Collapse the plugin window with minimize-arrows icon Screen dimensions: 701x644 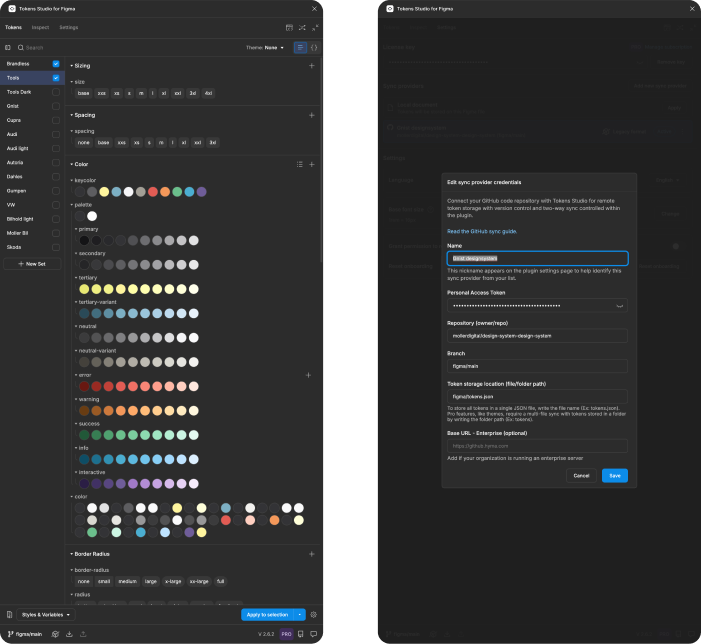point(315,28)
